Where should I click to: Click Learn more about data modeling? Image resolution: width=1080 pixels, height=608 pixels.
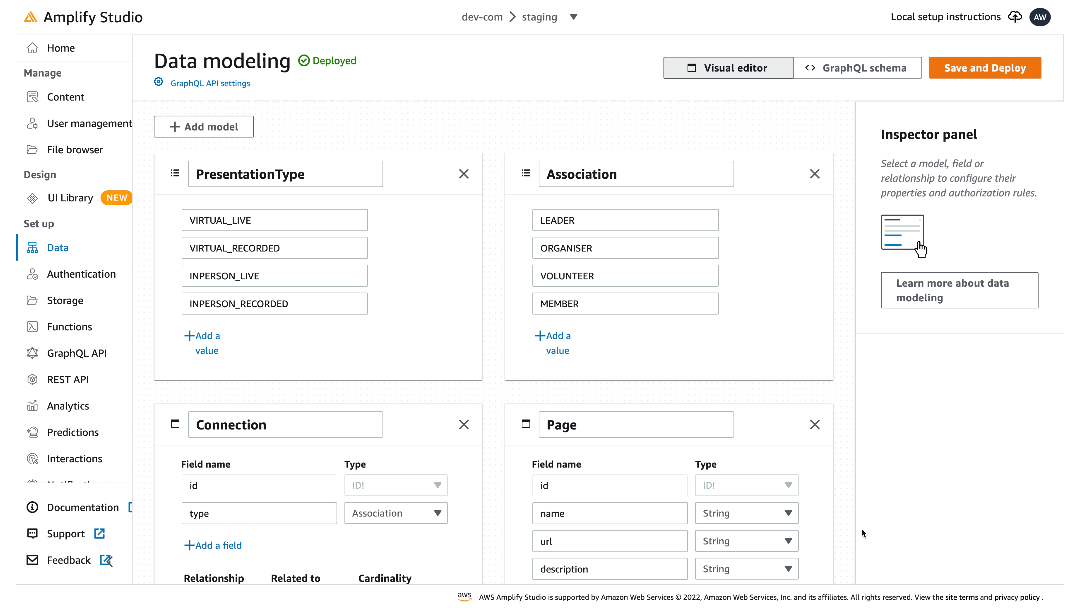click(x=959, y=290)
